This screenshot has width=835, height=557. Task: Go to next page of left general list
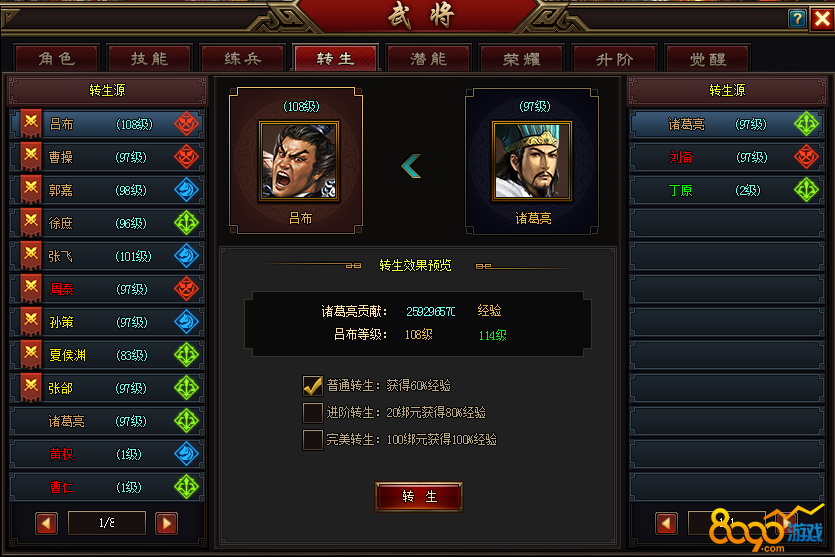click(x=167, y=523)
